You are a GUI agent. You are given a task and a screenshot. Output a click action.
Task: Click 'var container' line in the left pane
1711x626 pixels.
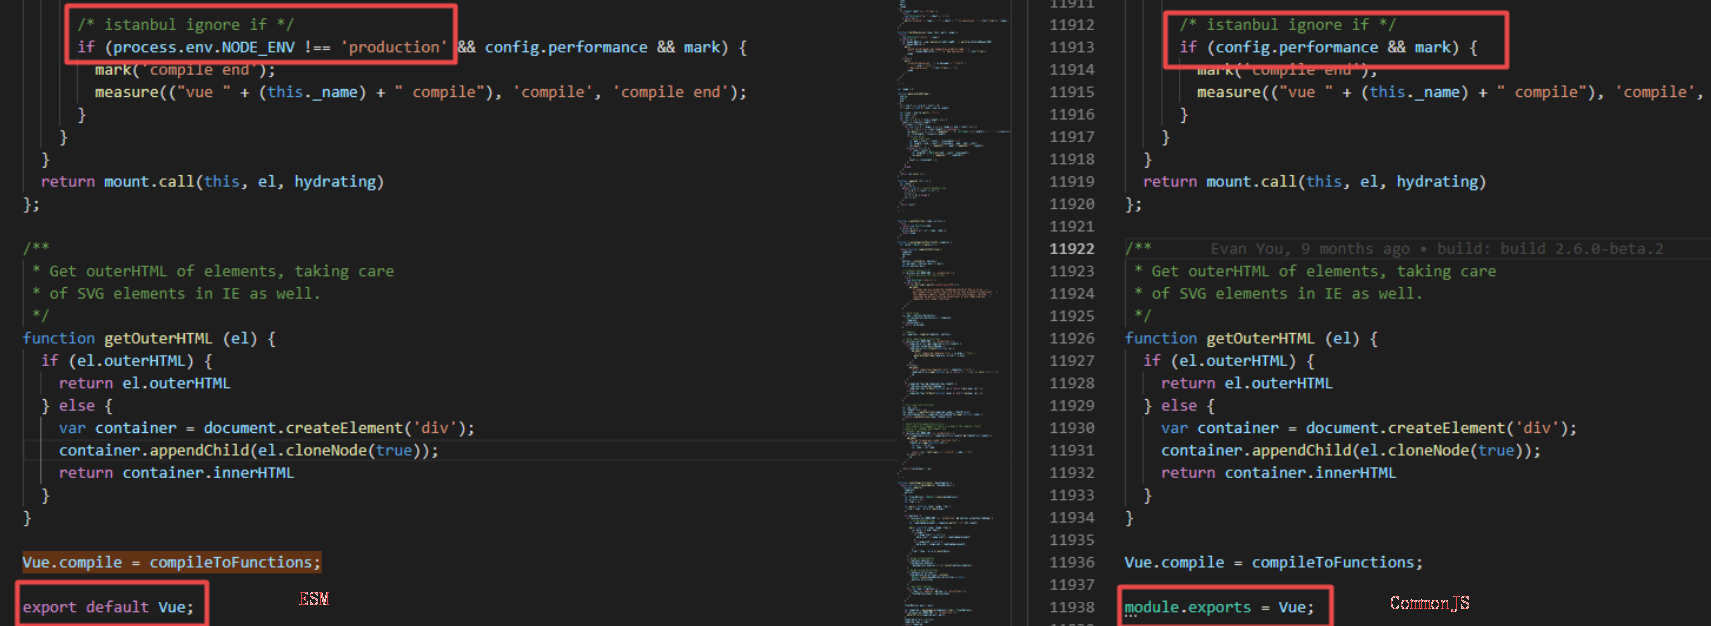tap(267, 428)
